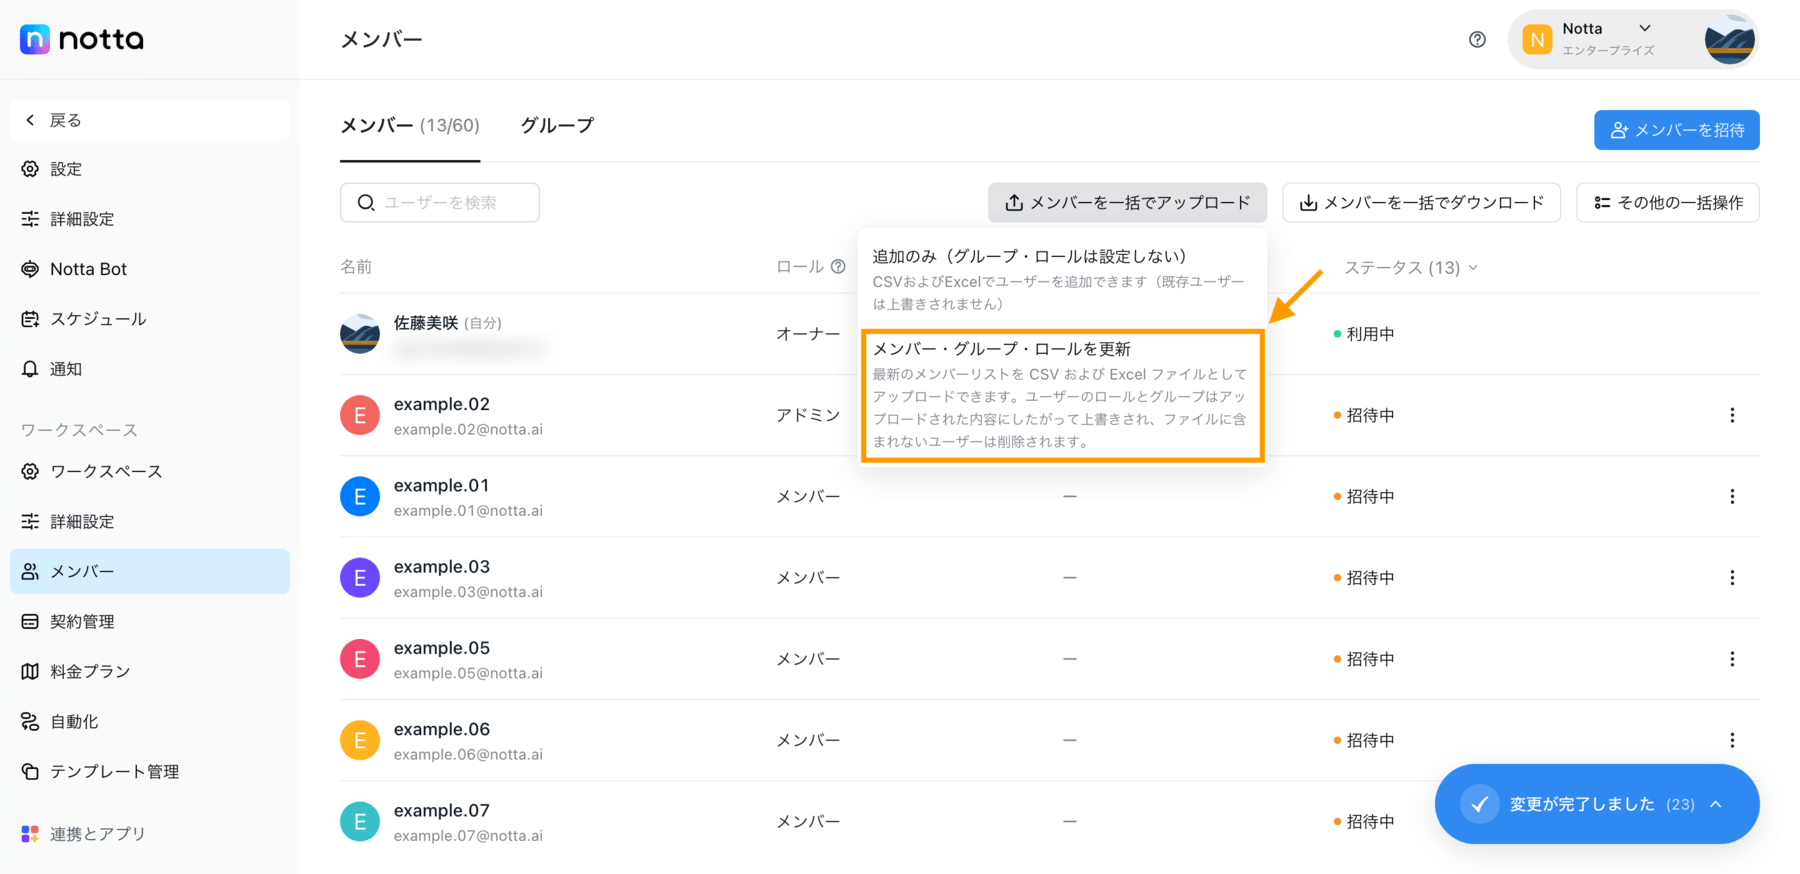
Task: Click the name 佐藤美咲
Action: [x=426, y=322]
